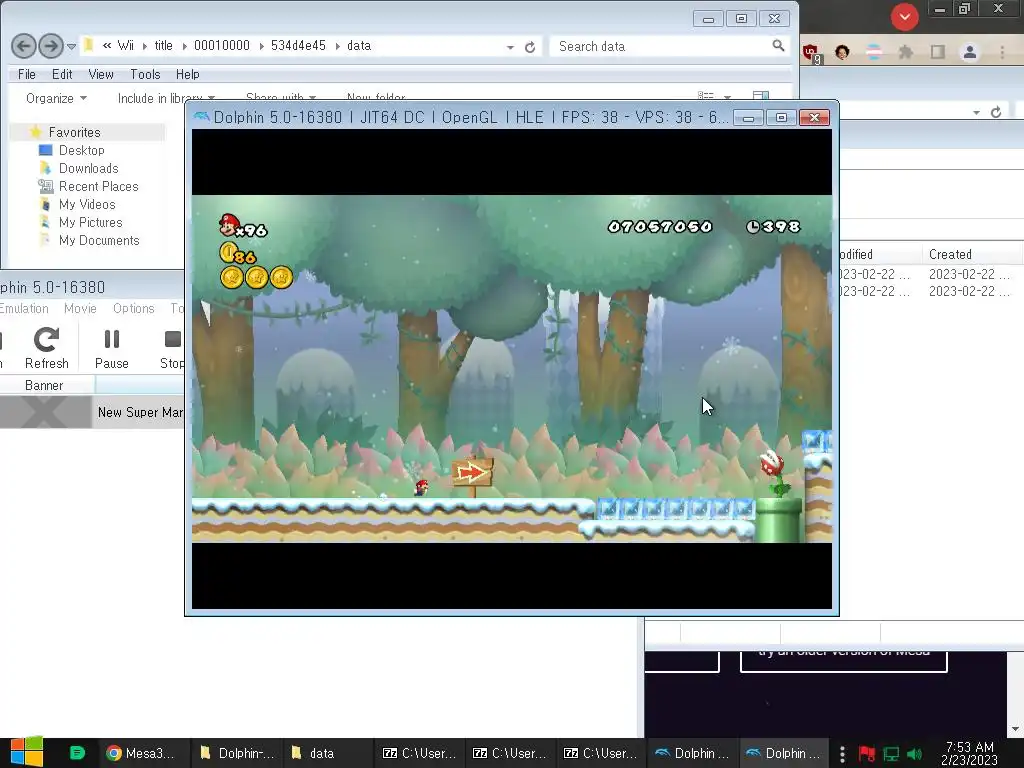Click the Banner column header in Dolphin

(44, 385)
